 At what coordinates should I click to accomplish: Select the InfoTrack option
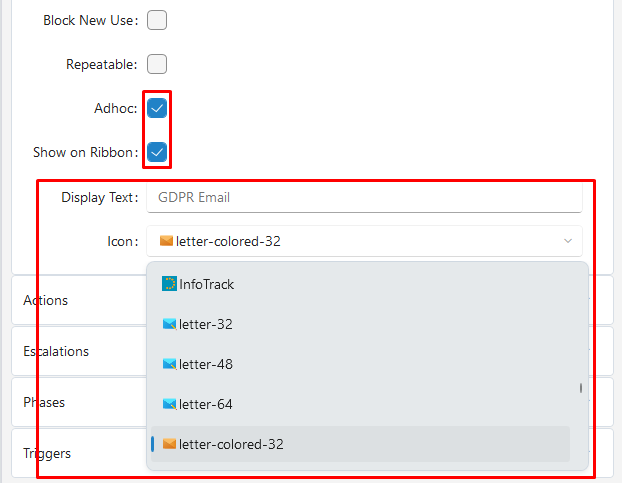(206, 284)
